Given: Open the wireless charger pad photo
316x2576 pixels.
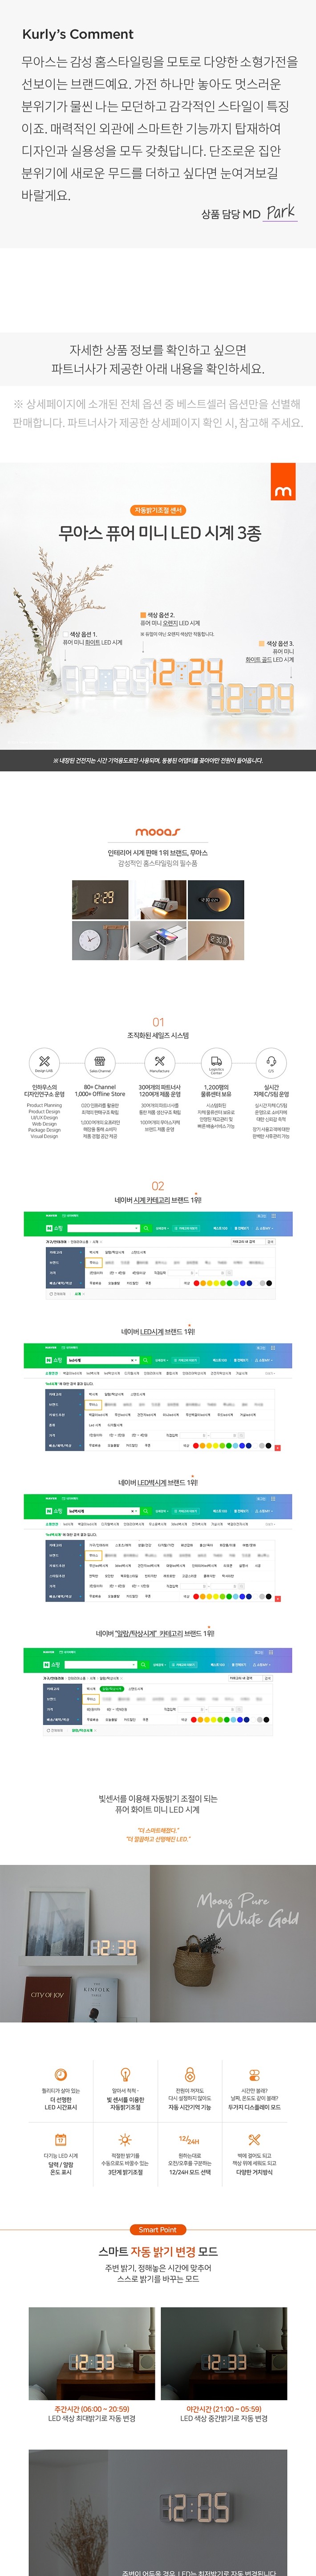Looking at the screenshot, I should (x=158, y=940).
